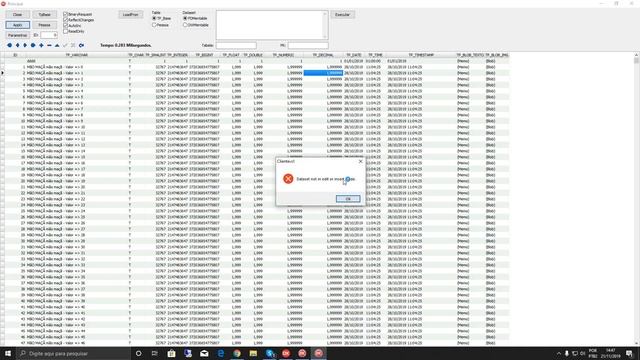This screenshot has width=640, height=360.
Task: Click TP_VARCHAR column header
Action: click(x=77, y=55)
